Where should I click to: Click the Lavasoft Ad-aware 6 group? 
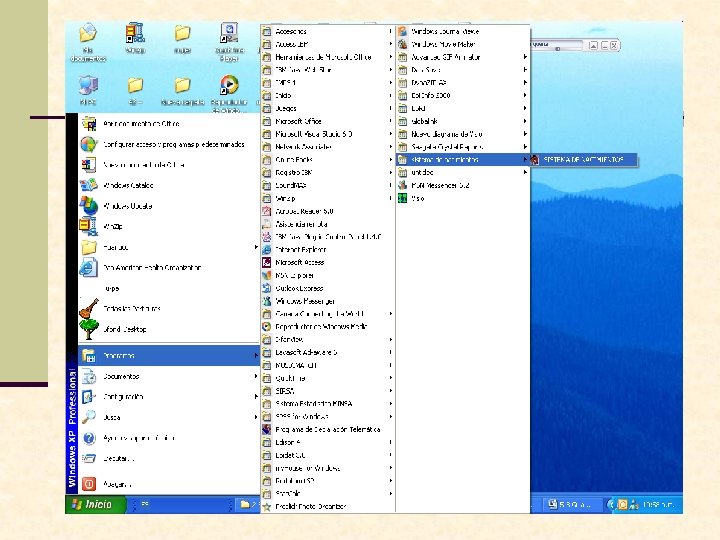click(327, 352)
